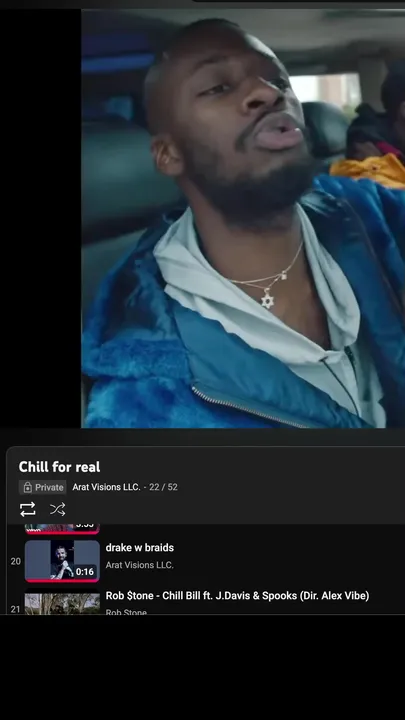Open playlist owner Arat Visions LLC. link
This screenshot has height=720, width=405.
(x=107, y=487)
